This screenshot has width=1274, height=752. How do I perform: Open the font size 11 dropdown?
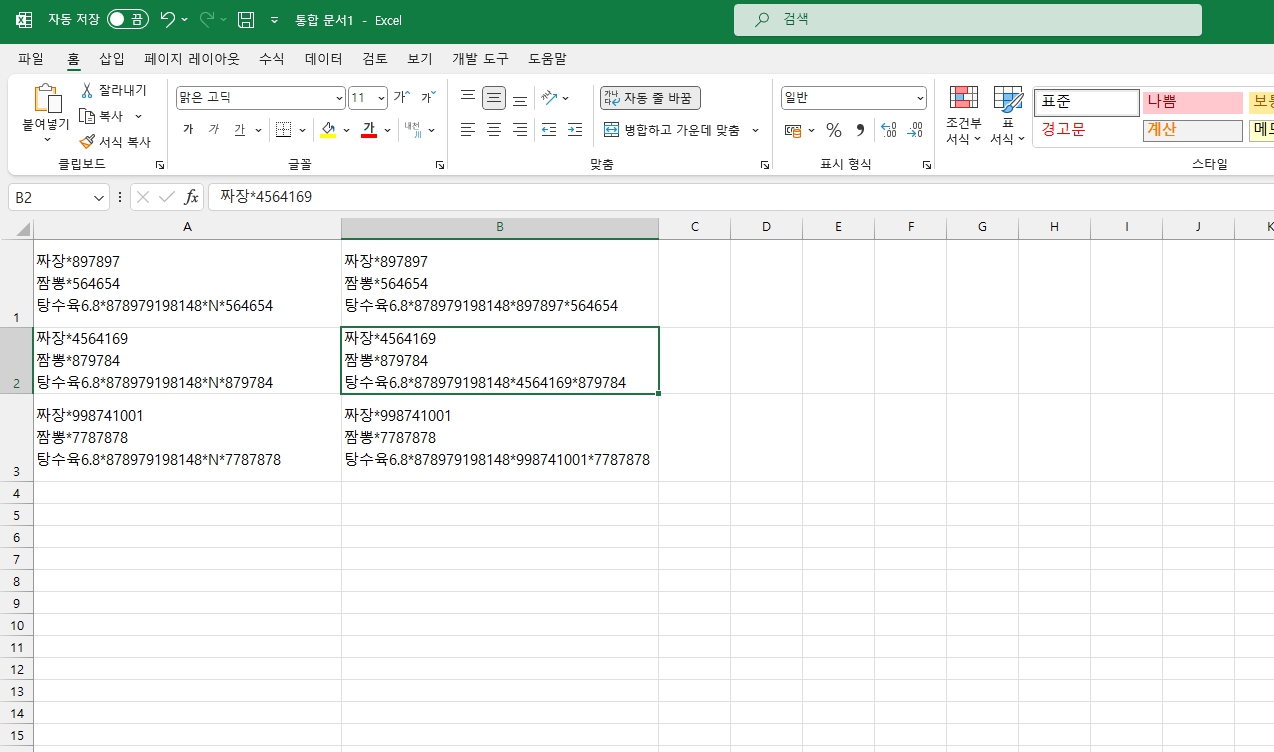pyautogui.click(x=381, y=98)
